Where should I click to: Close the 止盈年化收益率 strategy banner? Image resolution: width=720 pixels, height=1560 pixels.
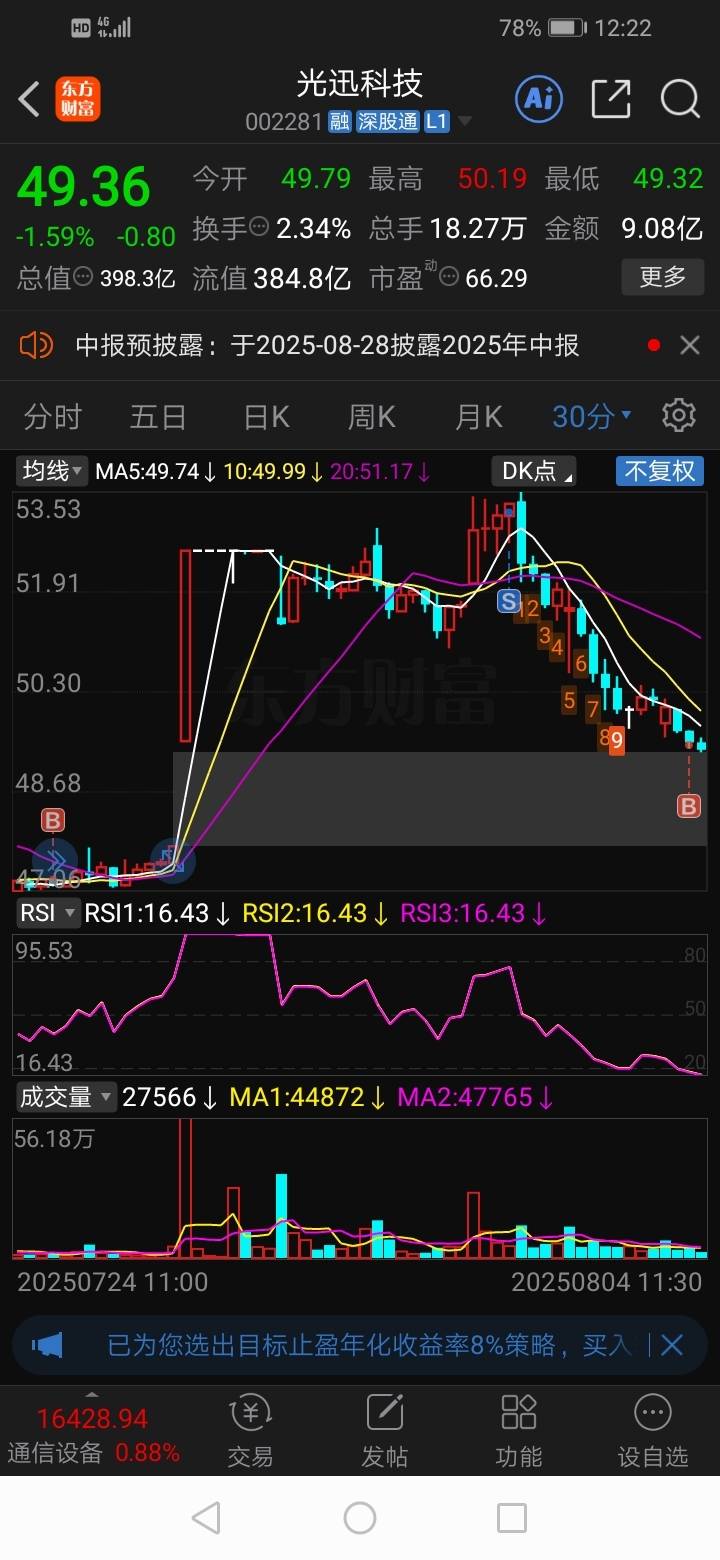[672, 1345]
